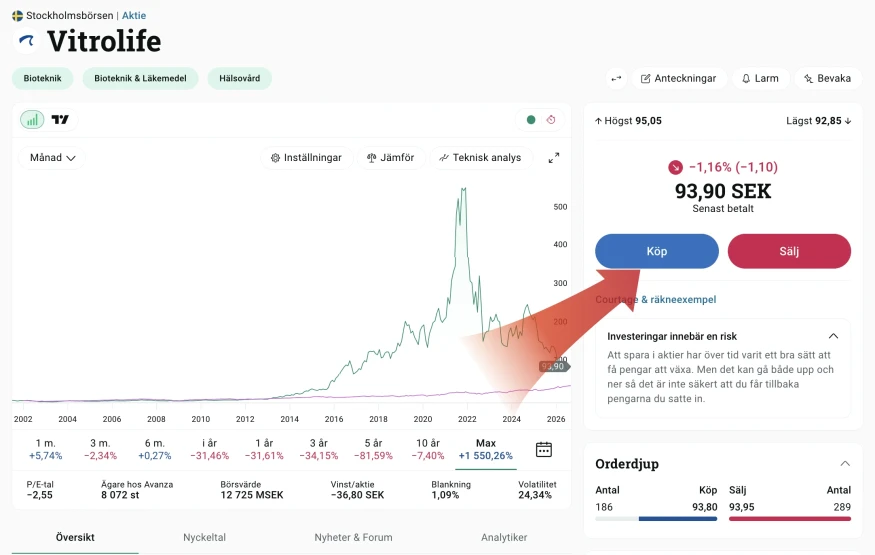Click Jämför compare scale icon button

click(391, 158)
